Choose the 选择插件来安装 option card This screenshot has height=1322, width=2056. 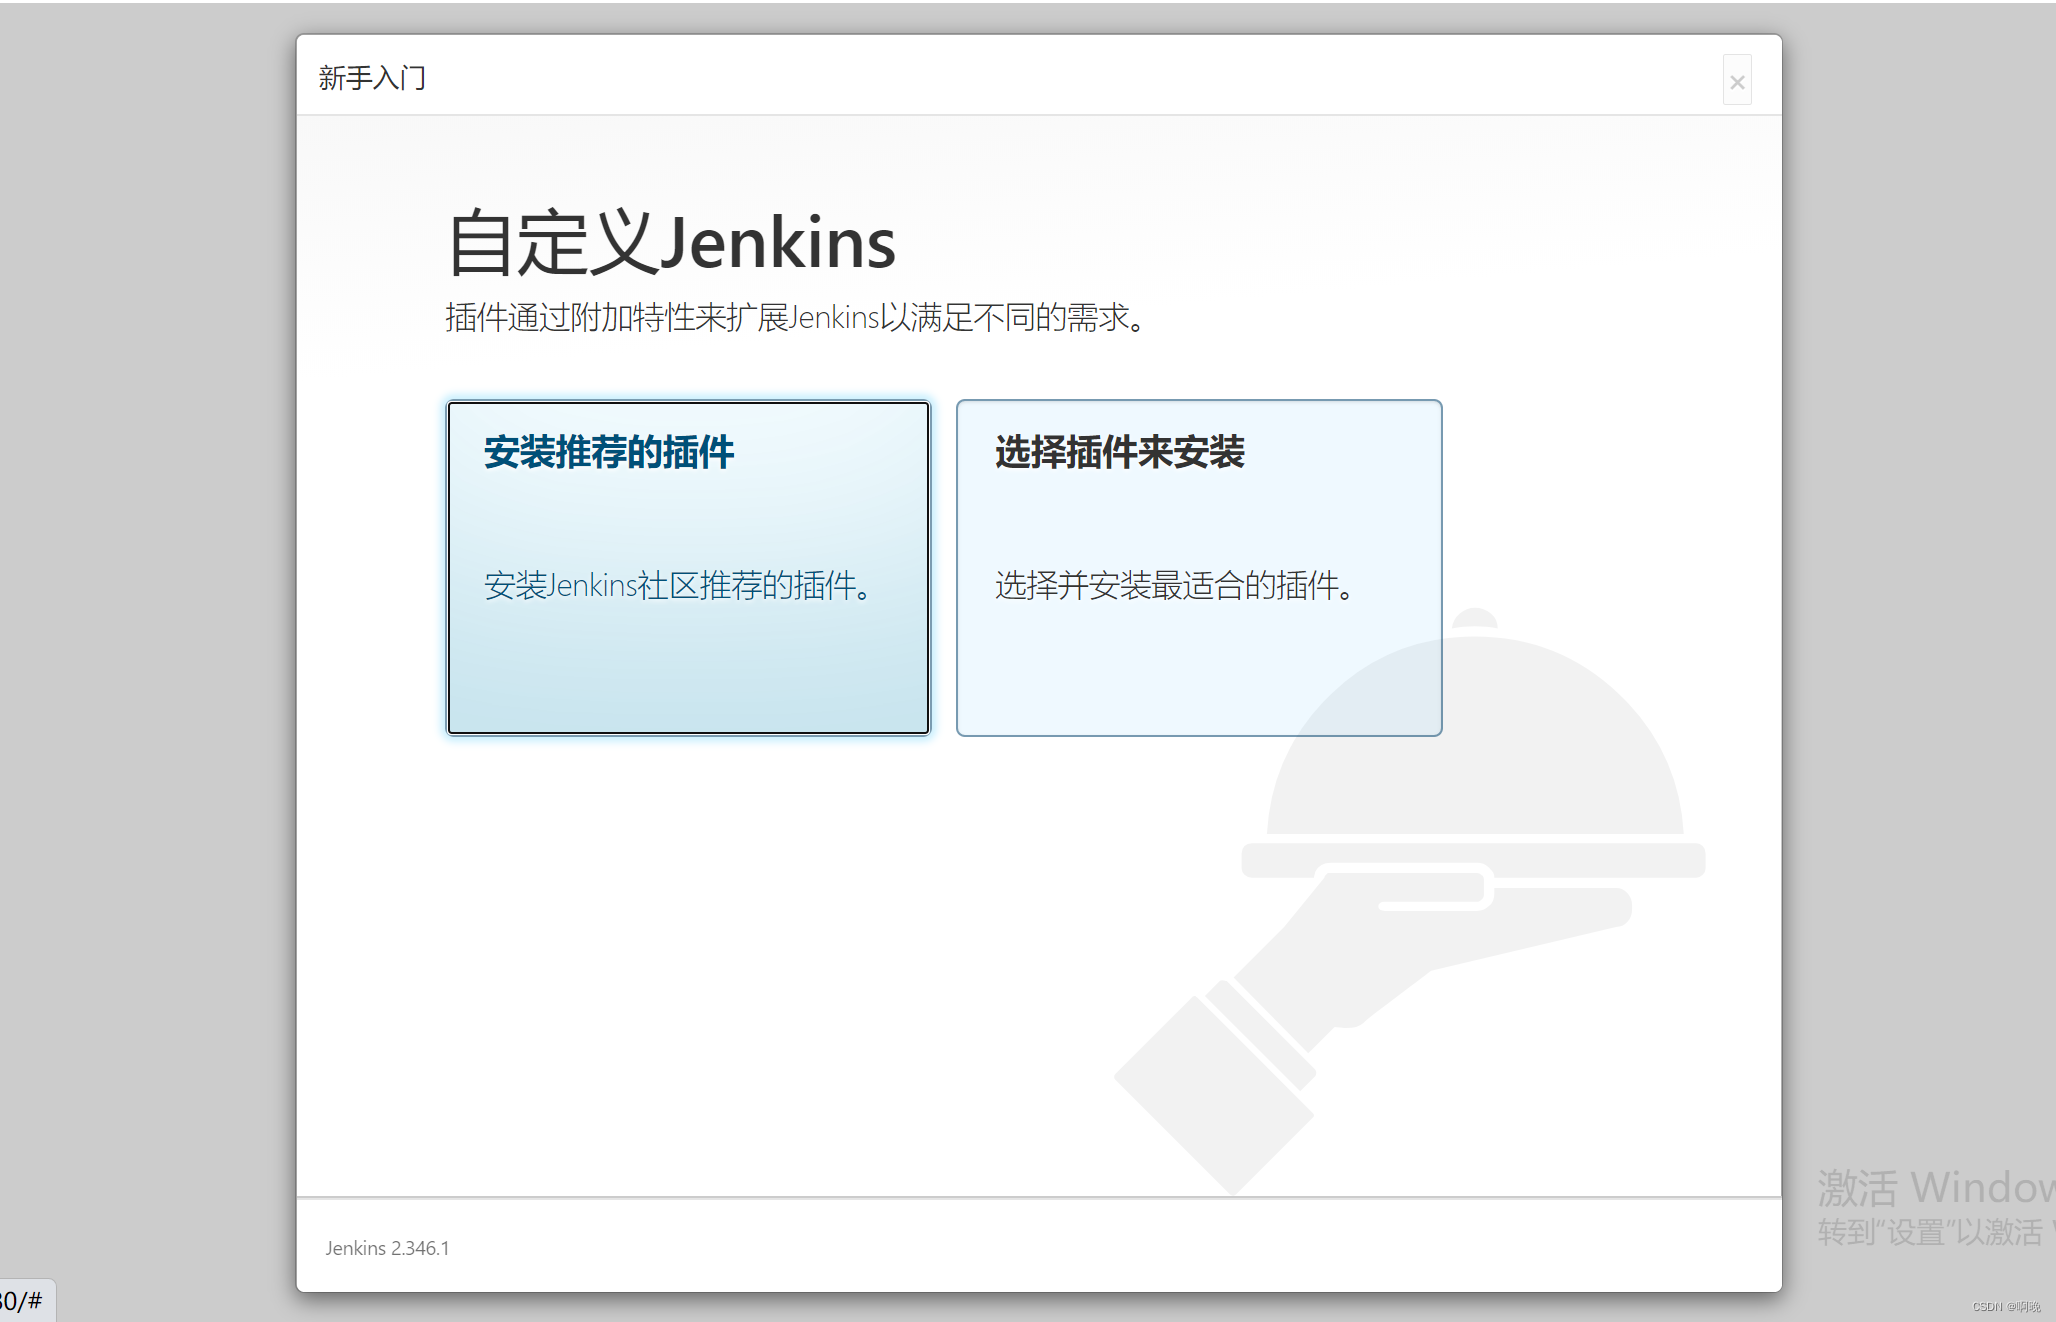[x=1199, y=568]
